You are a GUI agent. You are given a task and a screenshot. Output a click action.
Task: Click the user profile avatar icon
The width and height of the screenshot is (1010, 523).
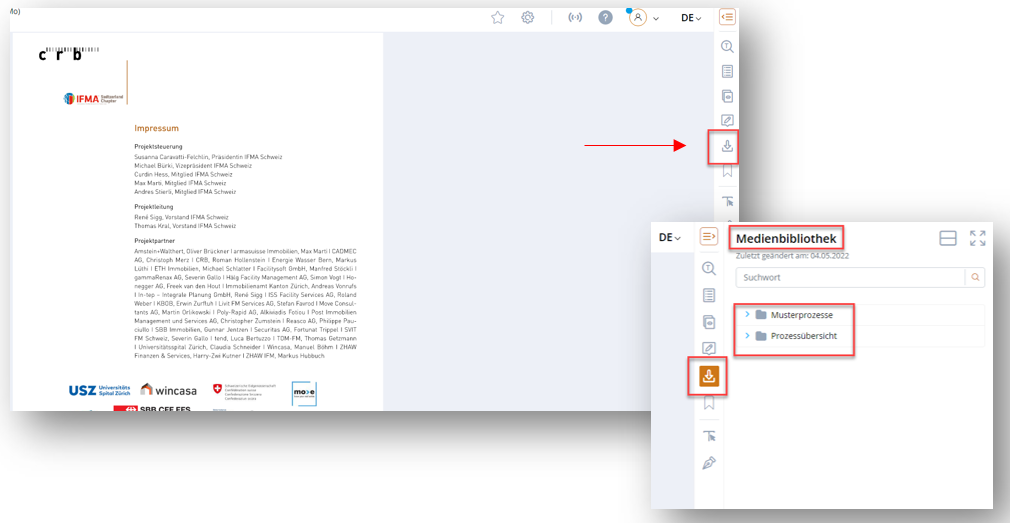click(x=638, y=18)
